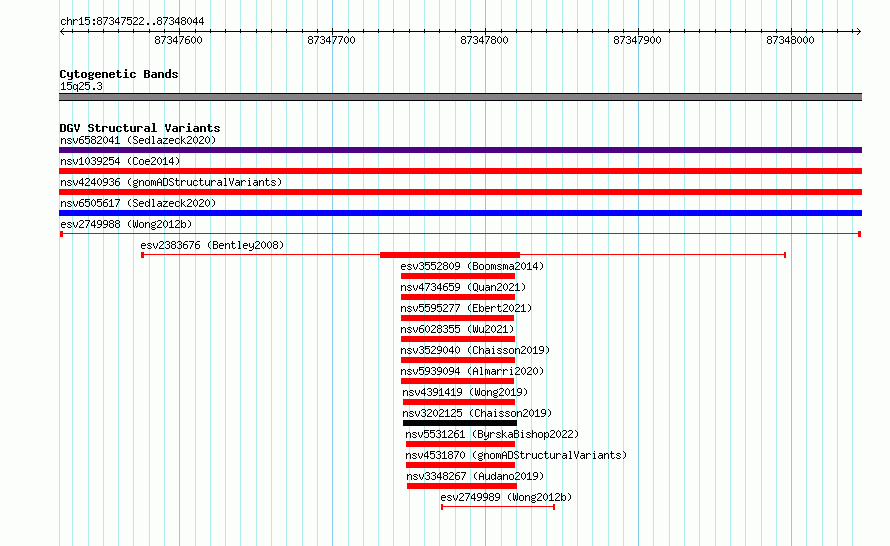Click the nsv6028355 red variant bar

pos(457,339)
